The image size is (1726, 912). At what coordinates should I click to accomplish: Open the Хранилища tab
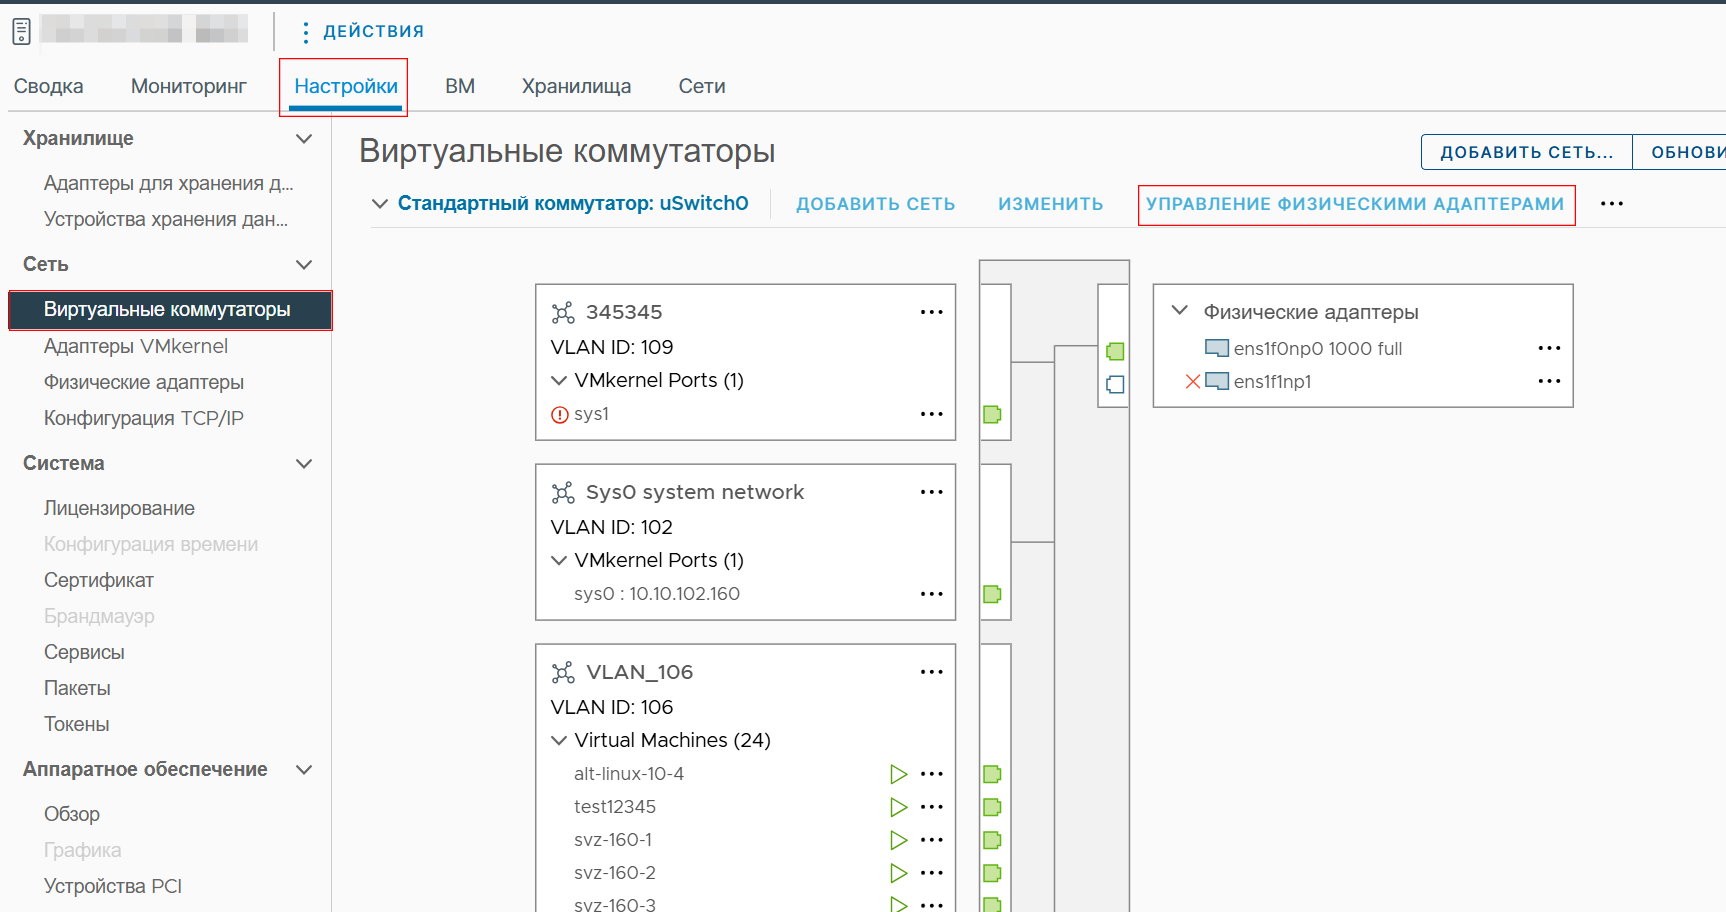[x=576, y=86]
